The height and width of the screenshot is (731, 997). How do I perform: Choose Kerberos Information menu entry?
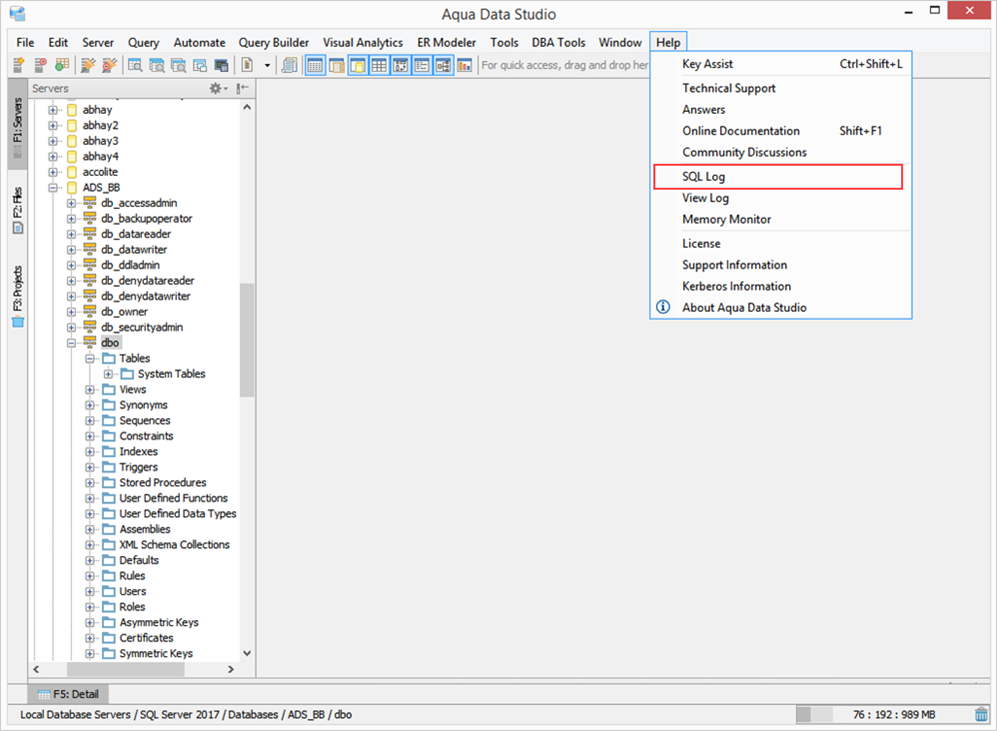point(781,286)
